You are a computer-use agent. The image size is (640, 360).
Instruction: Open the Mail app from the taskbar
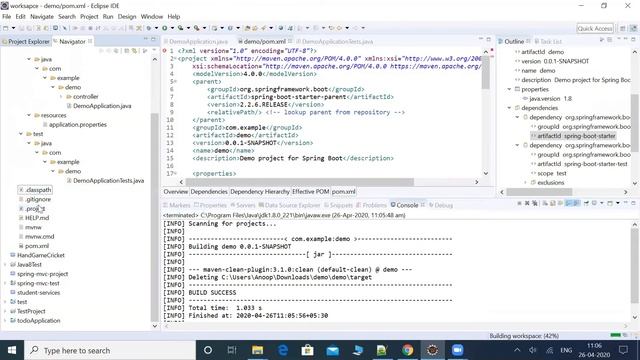coord(332,350)
